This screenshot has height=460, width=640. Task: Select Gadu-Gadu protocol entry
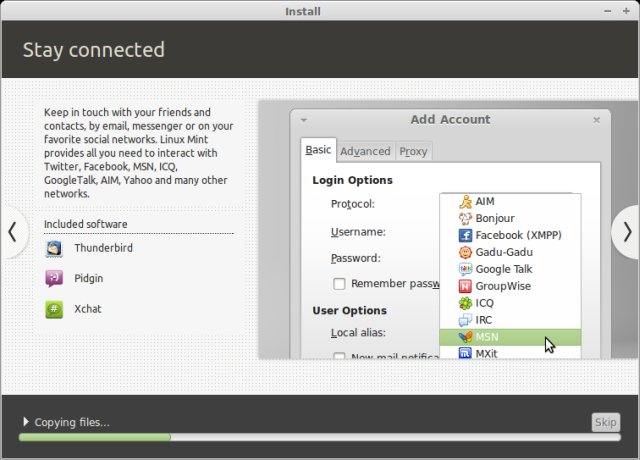510,253
